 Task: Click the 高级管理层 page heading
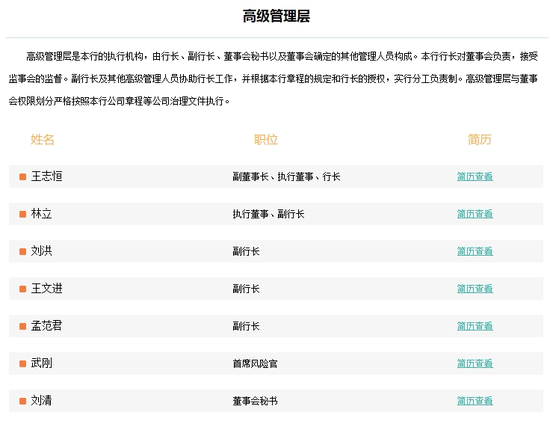pyautogui.click(x=276, y=16)
